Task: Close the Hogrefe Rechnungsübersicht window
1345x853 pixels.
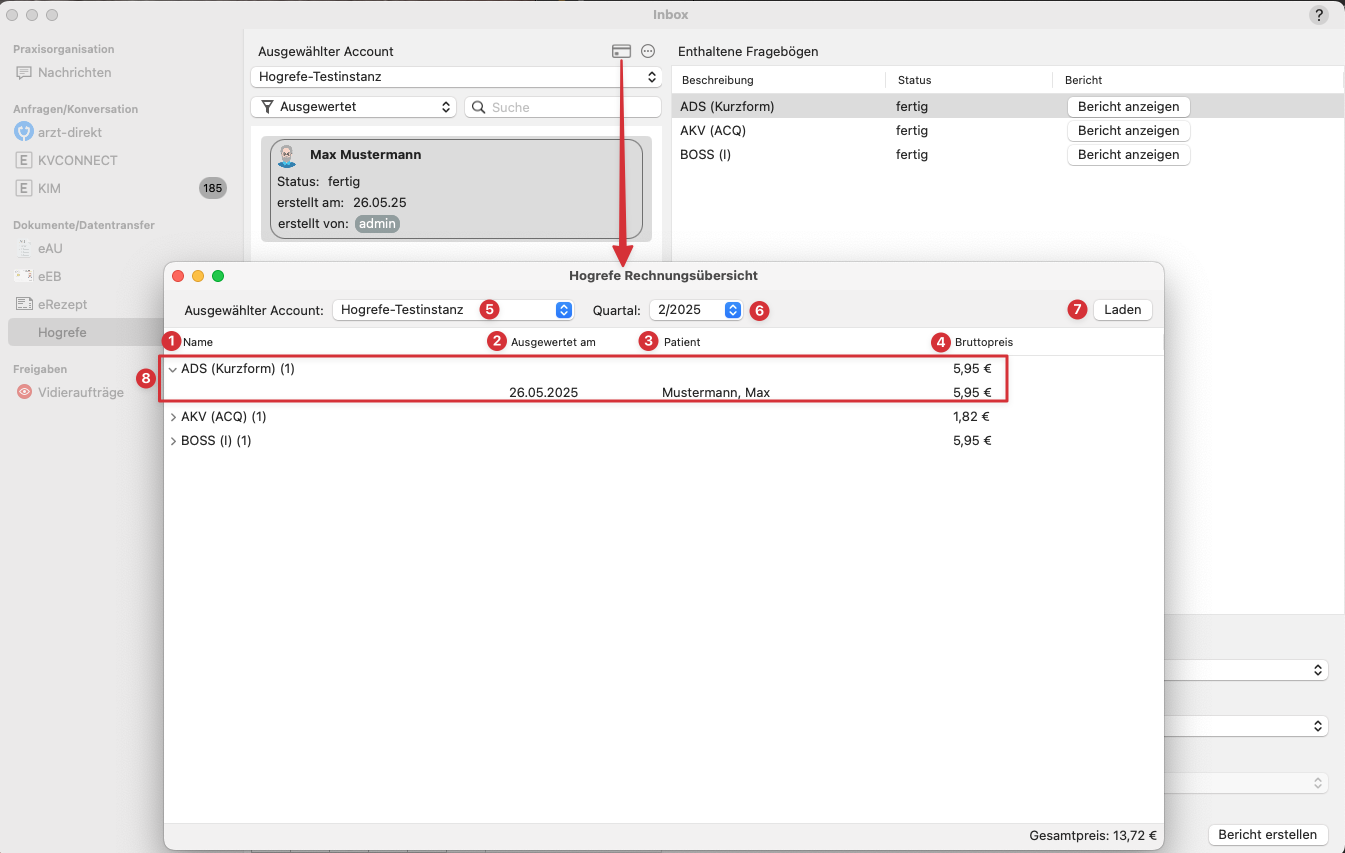Action: (x=178, y=276)
